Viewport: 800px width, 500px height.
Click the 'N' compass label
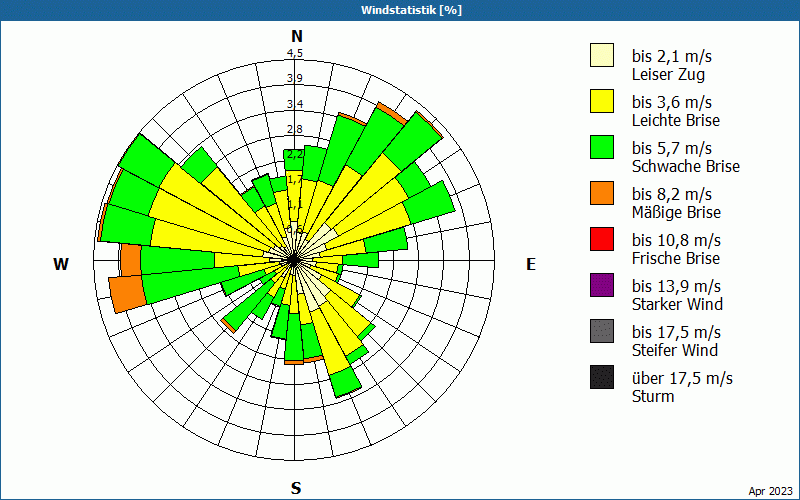[x=297, y=36]
